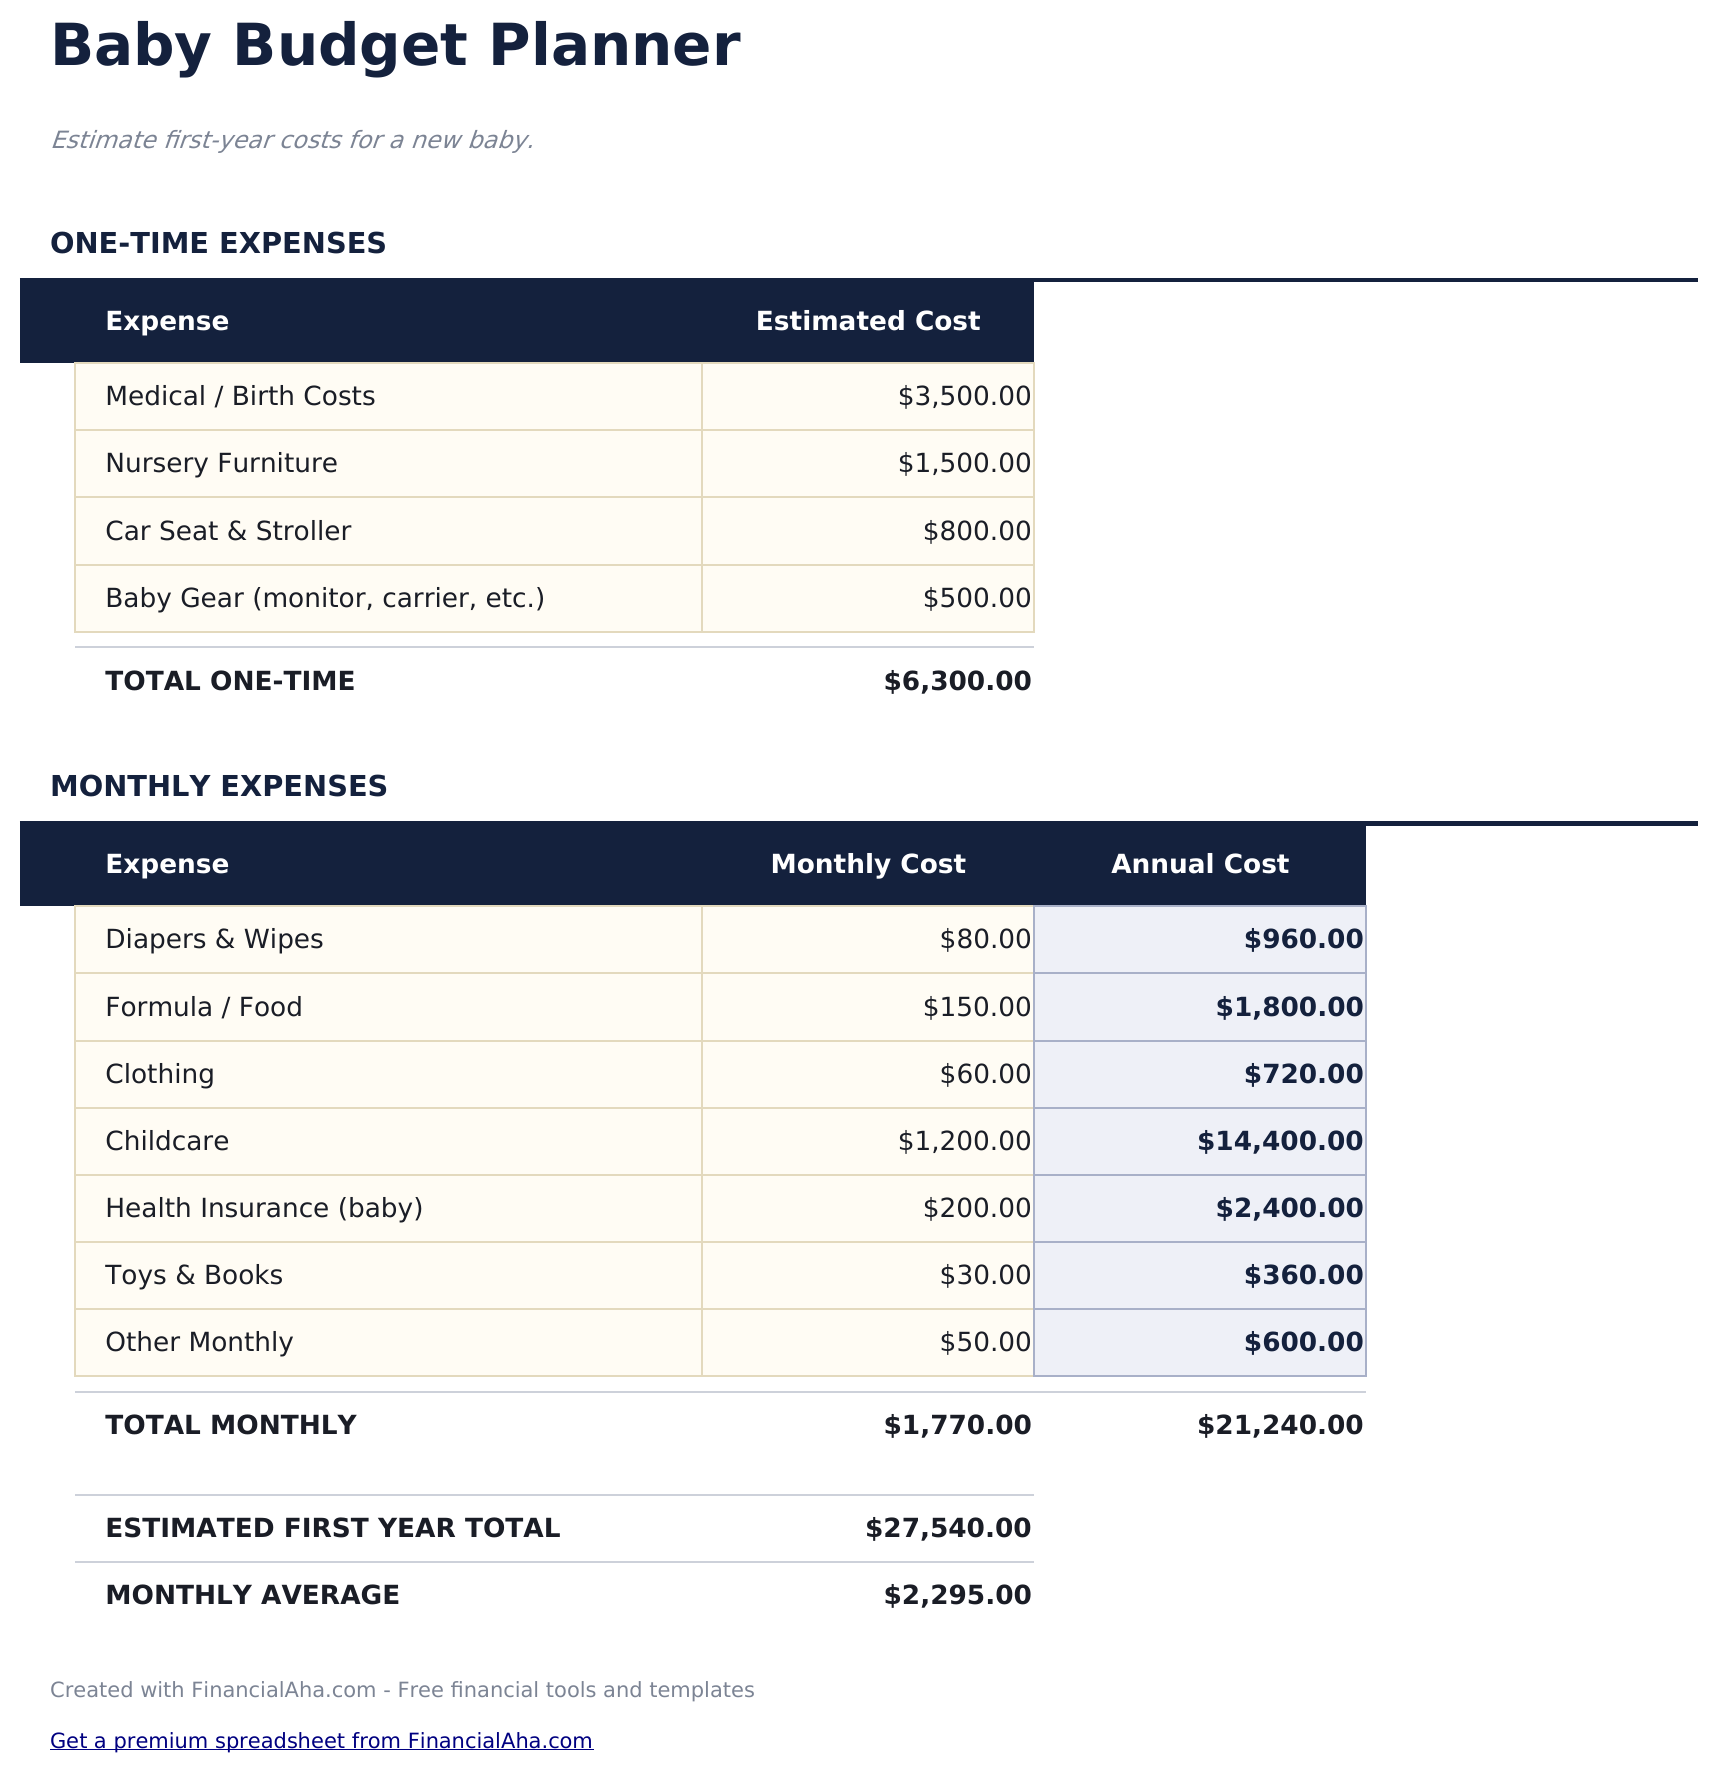The image size is (1718, 1773).
Task: Click the Childcare monthly cost of $1,200.00
Action: 867,1141
